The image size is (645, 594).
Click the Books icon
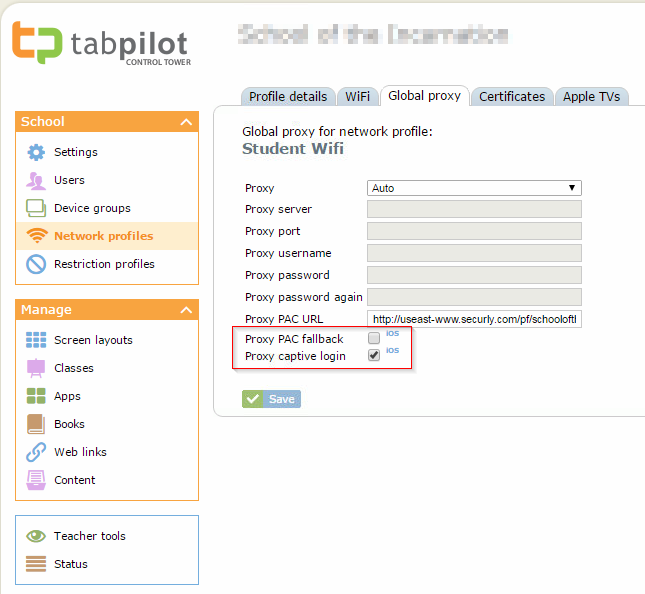coord(36,424)
